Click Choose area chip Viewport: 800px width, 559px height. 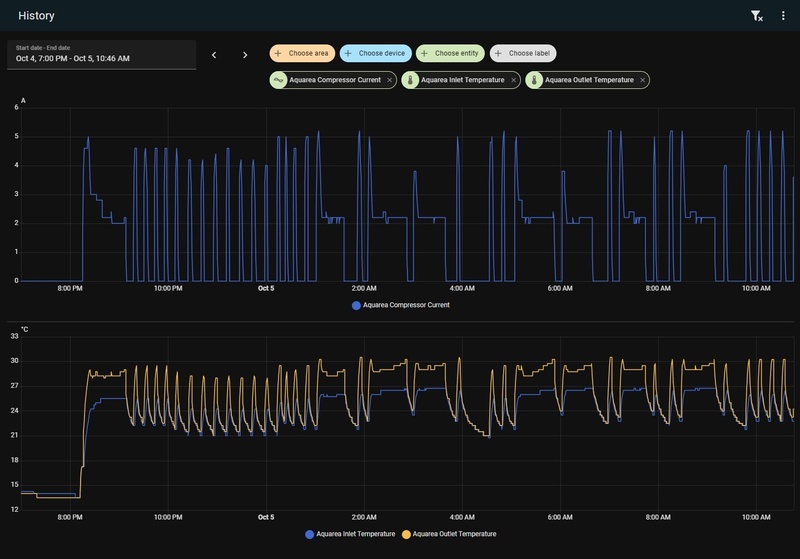tap(302, 53)
